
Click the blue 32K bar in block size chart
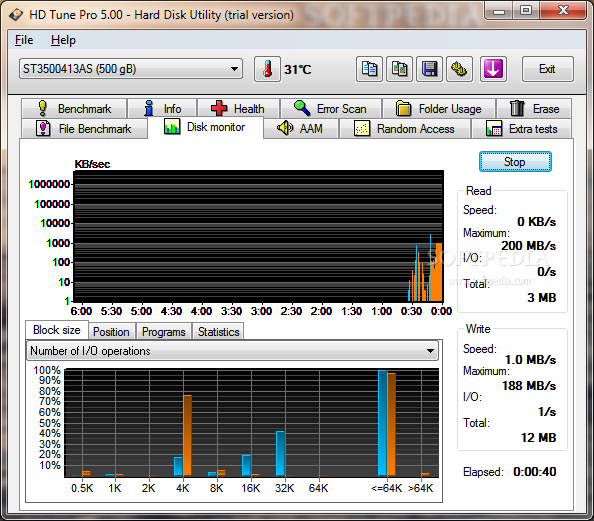[280, 454]
